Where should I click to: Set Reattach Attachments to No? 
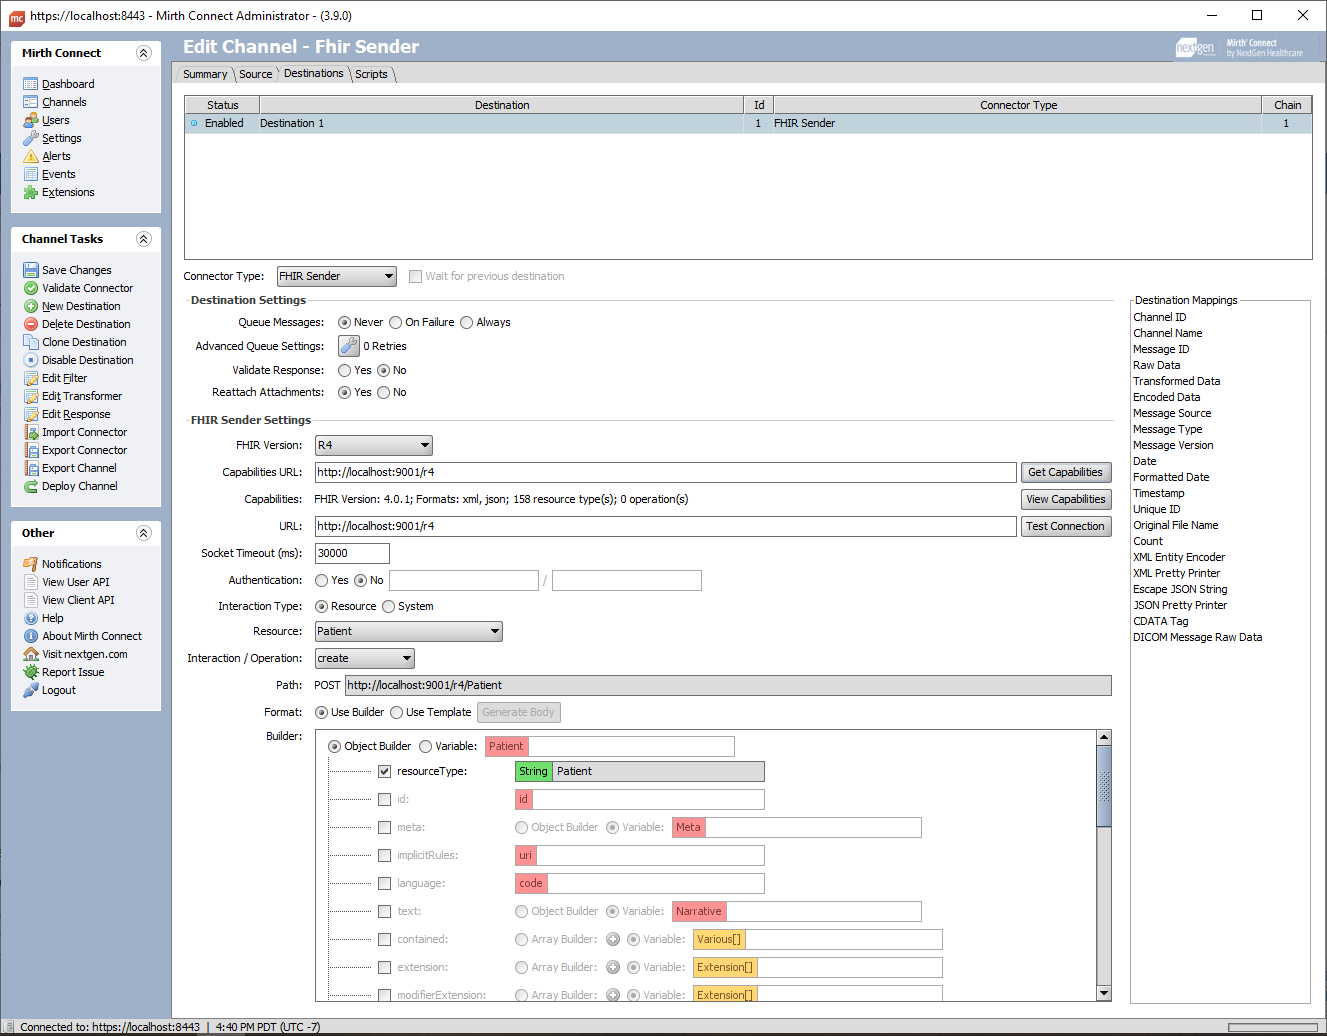coord(384,392)
